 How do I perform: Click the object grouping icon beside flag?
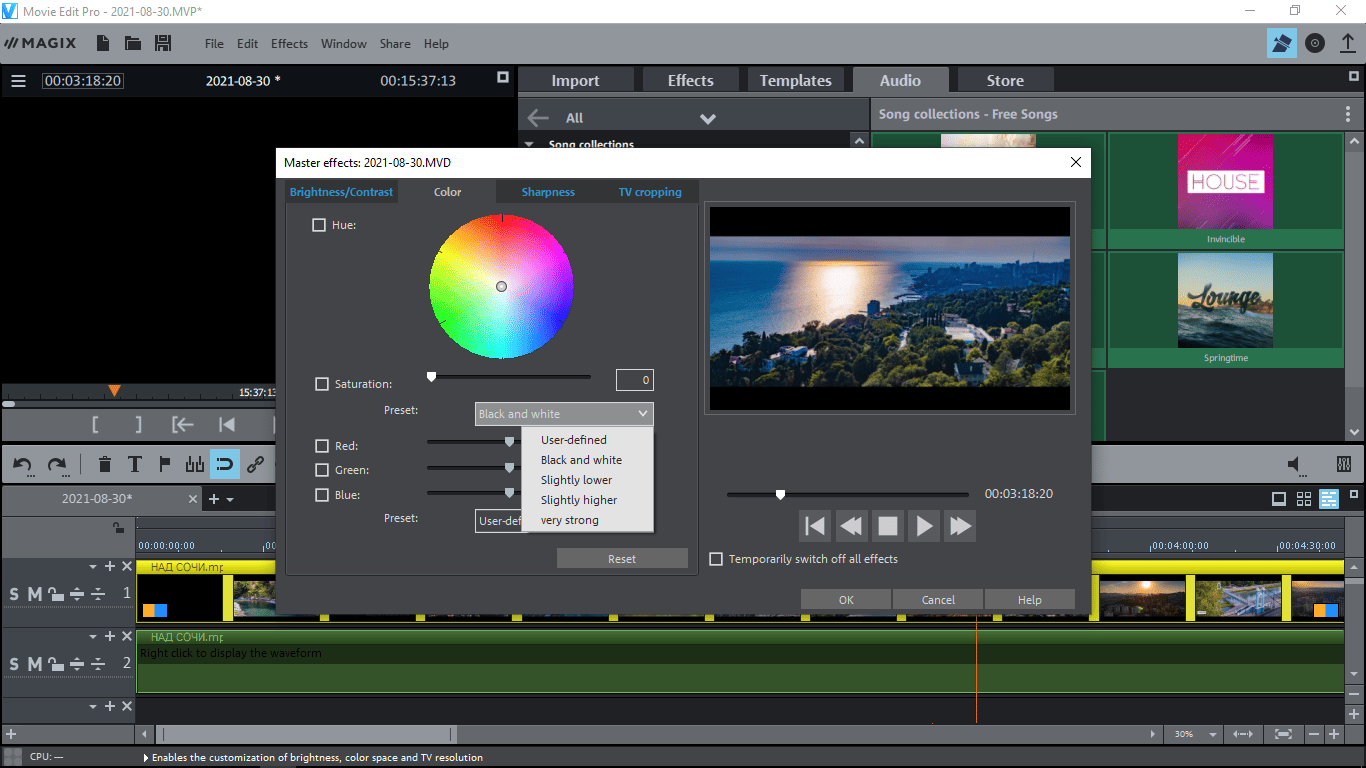coord(195,464)
